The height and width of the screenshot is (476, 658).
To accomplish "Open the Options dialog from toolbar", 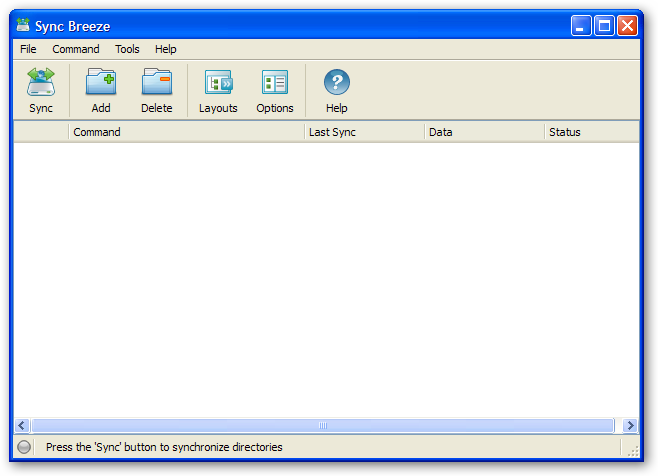I will tap(275, 90).
